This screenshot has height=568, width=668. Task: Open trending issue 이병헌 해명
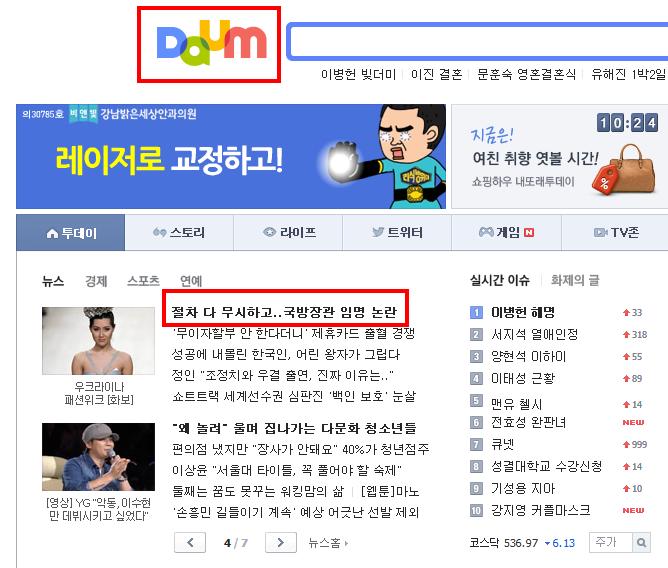tap(523, 312)
